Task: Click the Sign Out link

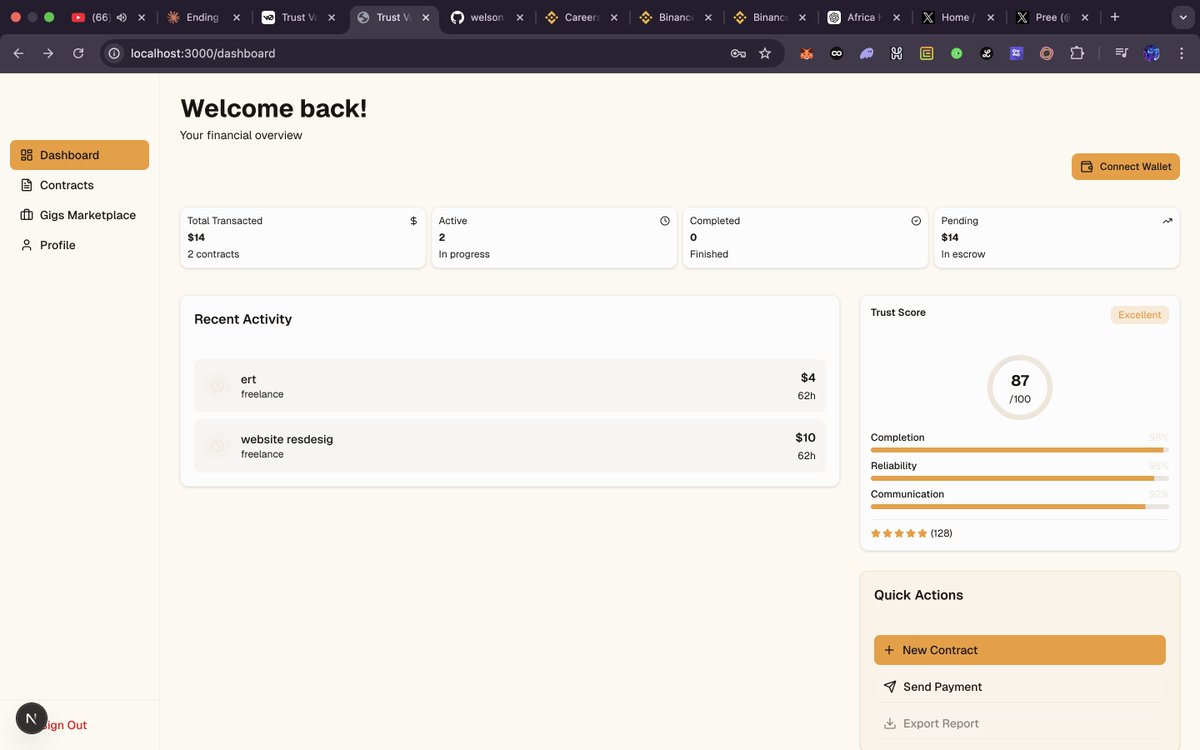Action: [65, 725]
